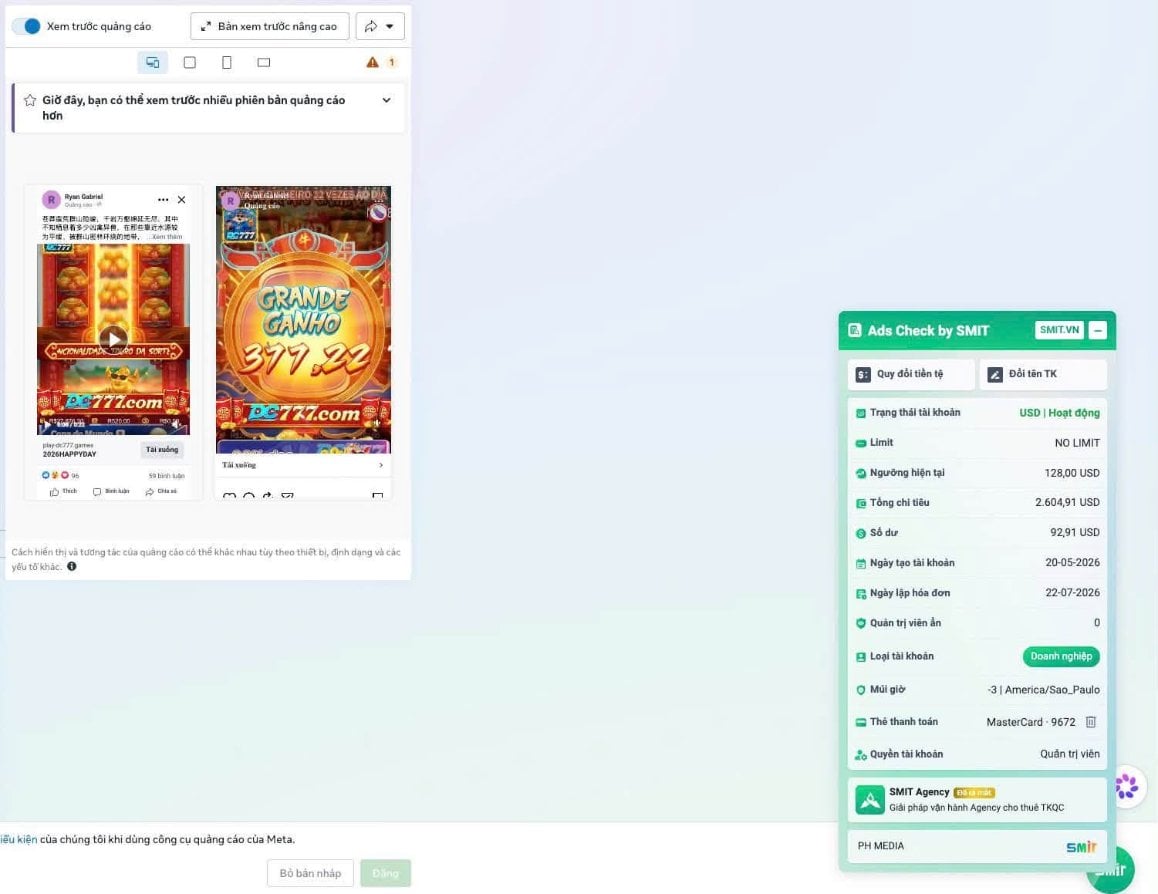This screenshot has width=1158, height=894.
Task: Click the 'Thích' like button
Action: point(64,492)
